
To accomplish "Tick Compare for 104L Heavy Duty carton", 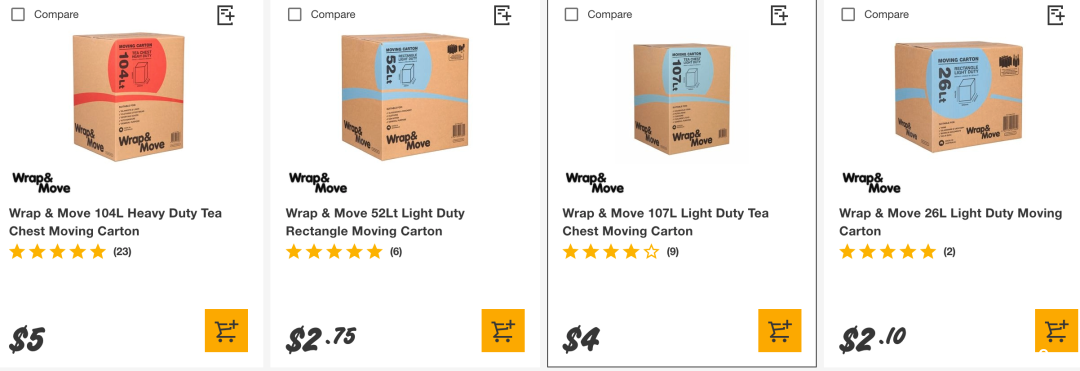I will click(18, 14).
